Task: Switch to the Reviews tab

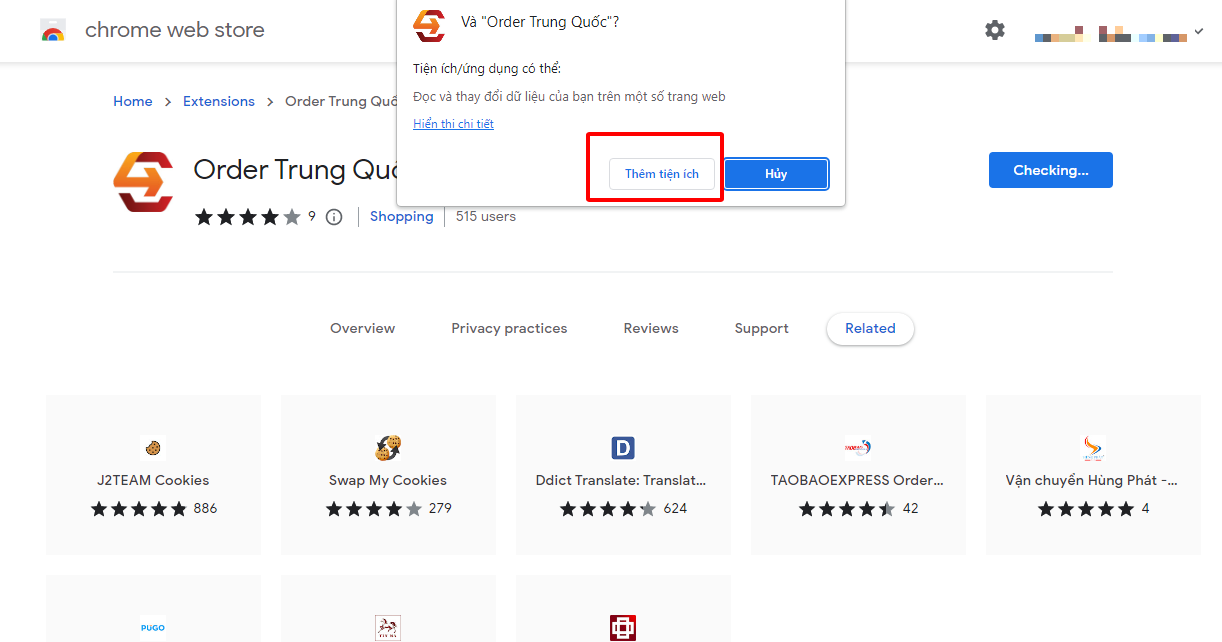Action: [x=650, y=328]
